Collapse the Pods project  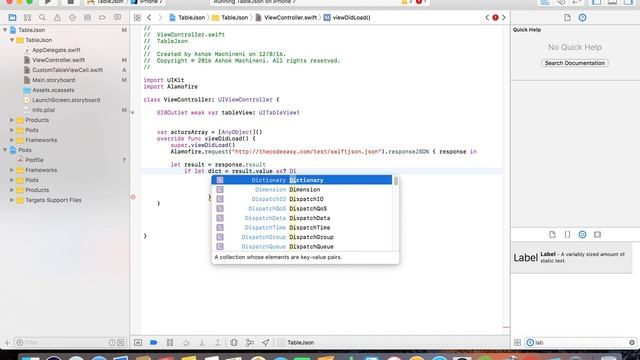[x=5, y=150]
